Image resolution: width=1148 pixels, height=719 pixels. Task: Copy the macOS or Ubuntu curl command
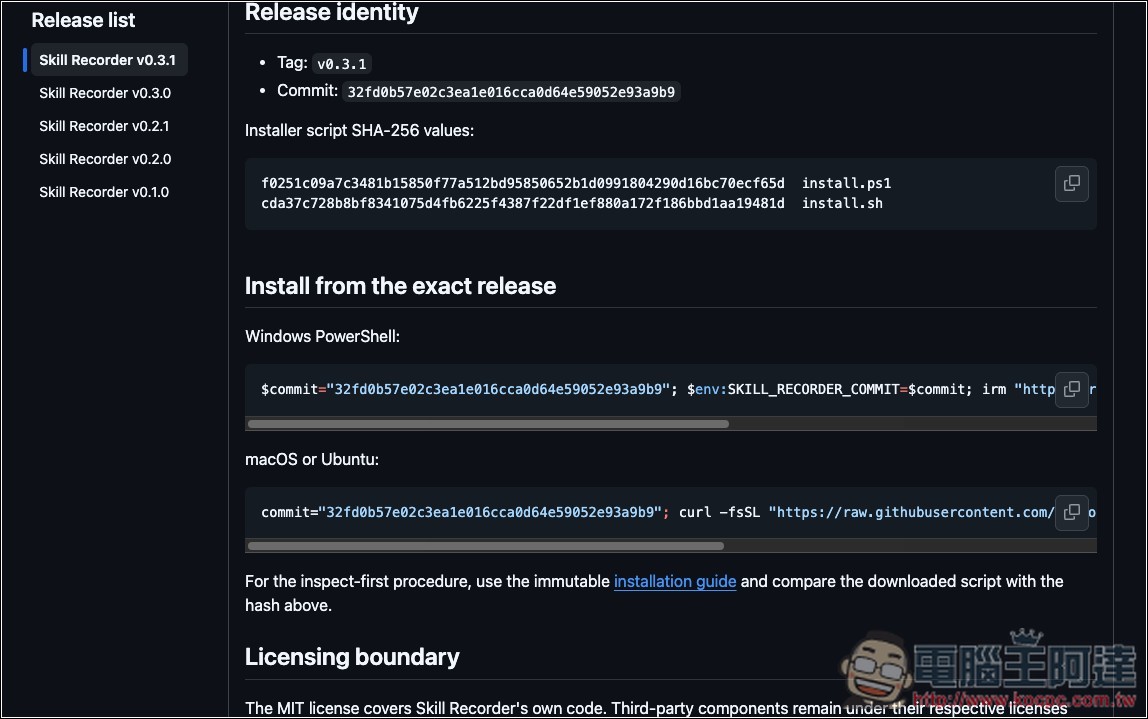coord(1071,512)
